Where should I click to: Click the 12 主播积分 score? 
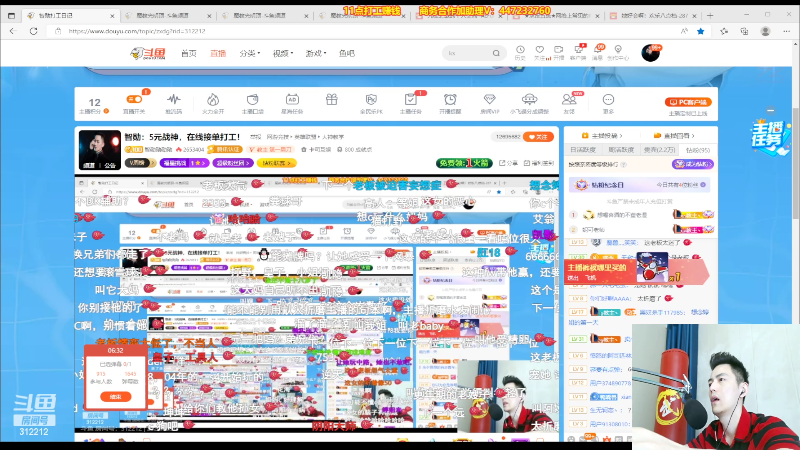pos(94,105)
